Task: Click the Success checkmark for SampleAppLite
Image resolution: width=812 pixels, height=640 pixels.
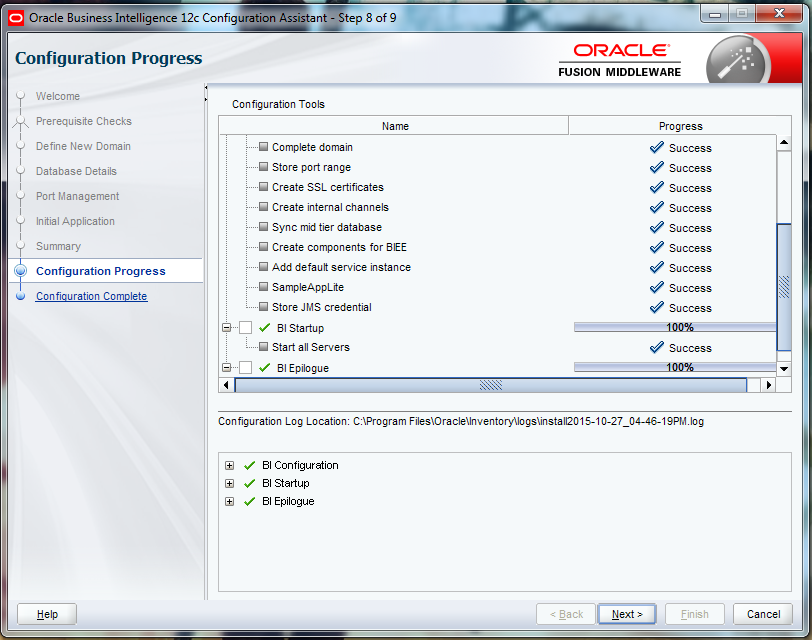Action: (657, 287)
